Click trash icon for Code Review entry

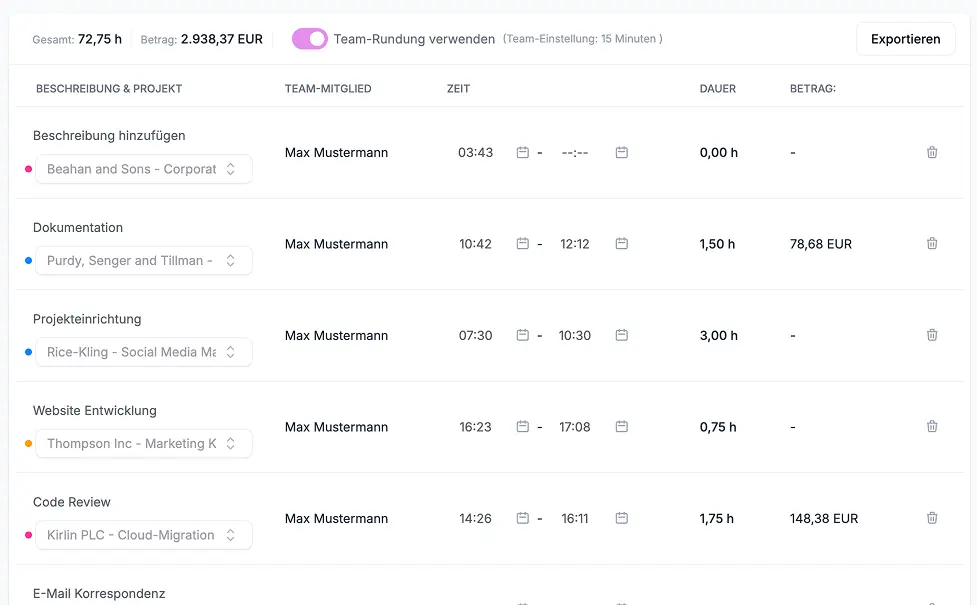point(932,518)
